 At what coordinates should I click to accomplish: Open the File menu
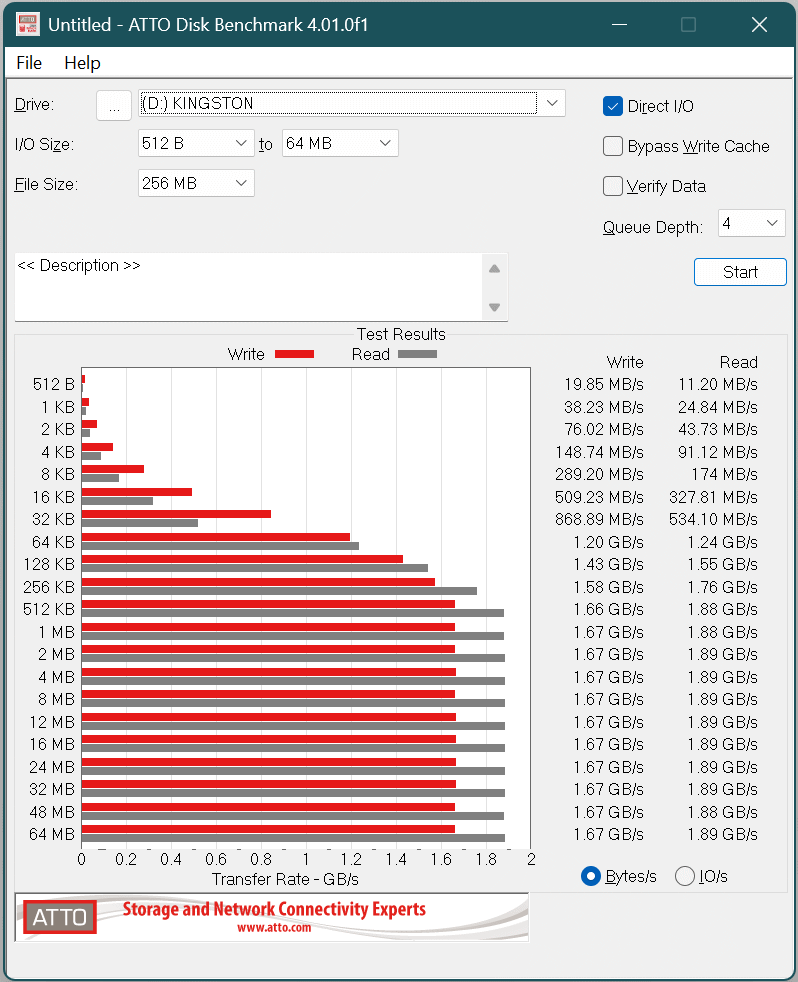pyautogui.click(x=29, y=63)
